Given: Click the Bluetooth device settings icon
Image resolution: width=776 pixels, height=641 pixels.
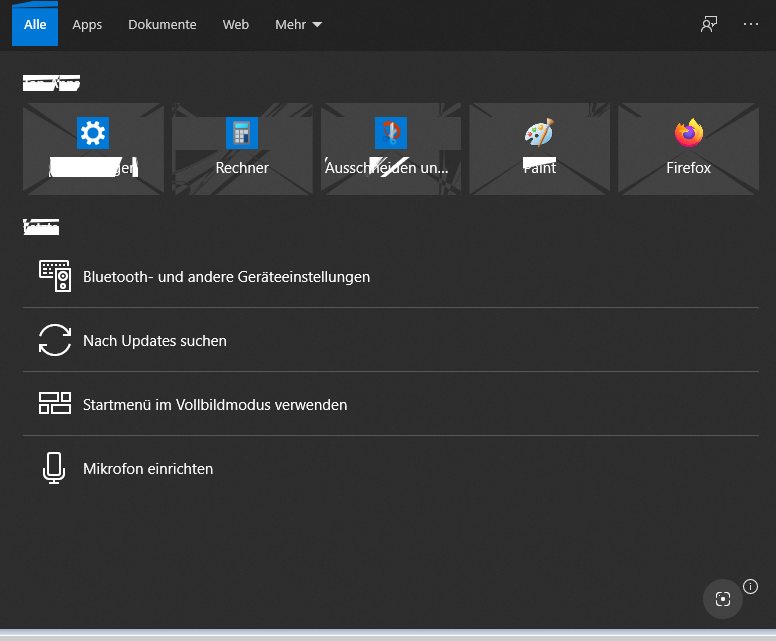Looking at the screenshot, I should (x=55, y=276).
